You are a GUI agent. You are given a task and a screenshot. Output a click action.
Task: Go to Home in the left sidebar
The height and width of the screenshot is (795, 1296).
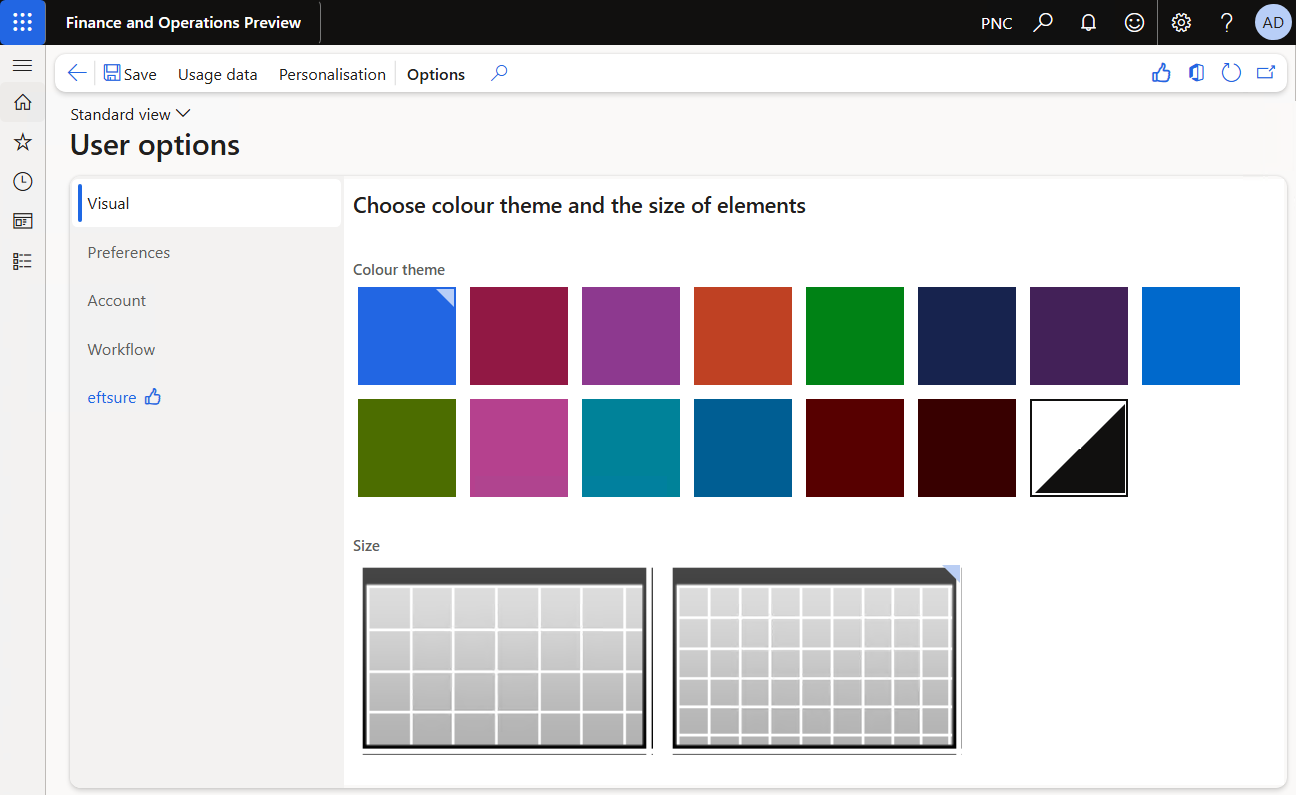tap(22, 102)
